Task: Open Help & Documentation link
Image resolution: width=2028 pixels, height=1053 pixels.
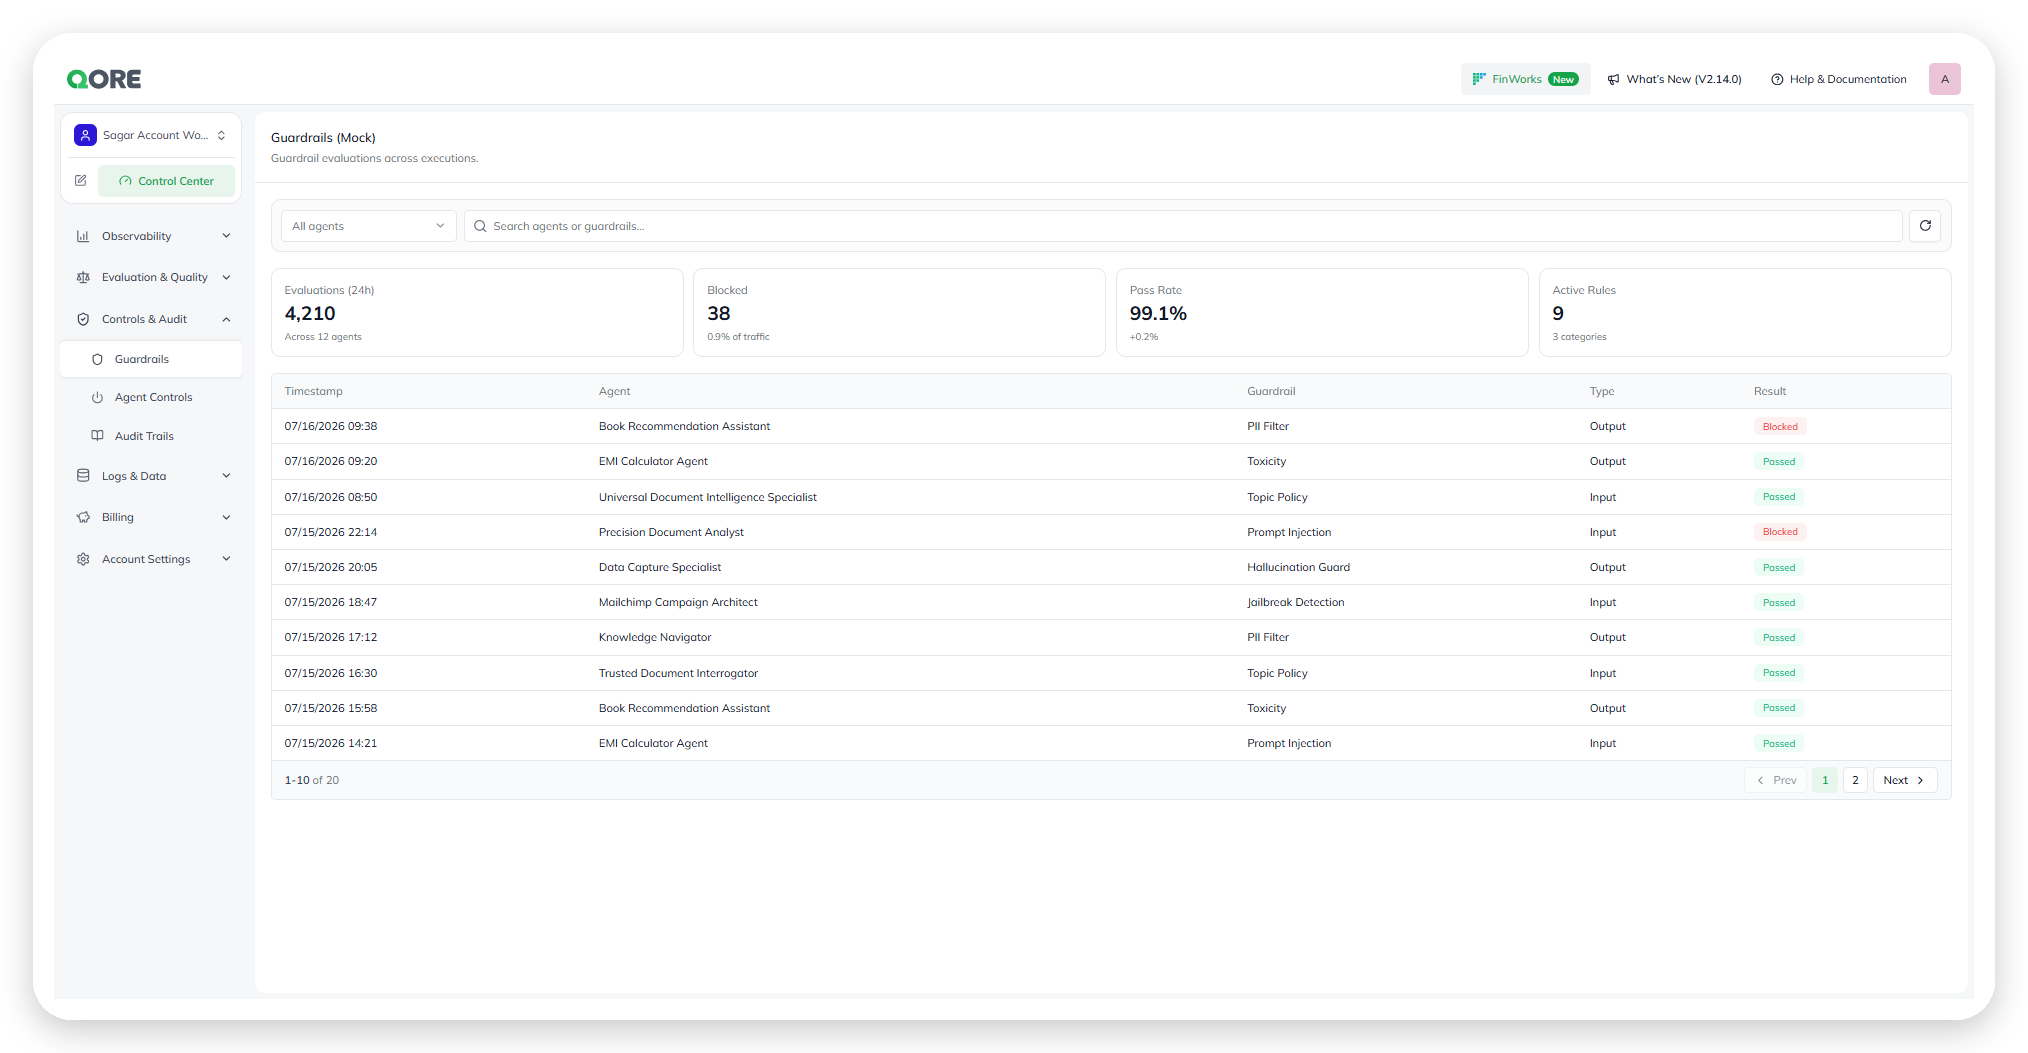Action: (1839, 79)
